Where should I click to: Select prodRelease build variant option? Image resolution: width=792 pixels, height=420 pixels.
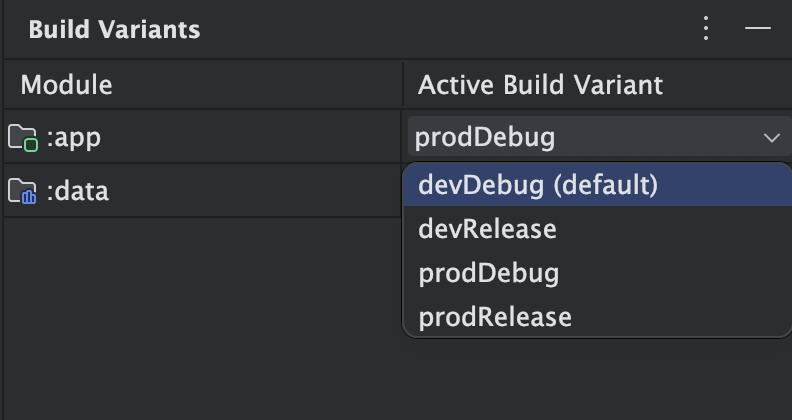click(x=598, y=317)
